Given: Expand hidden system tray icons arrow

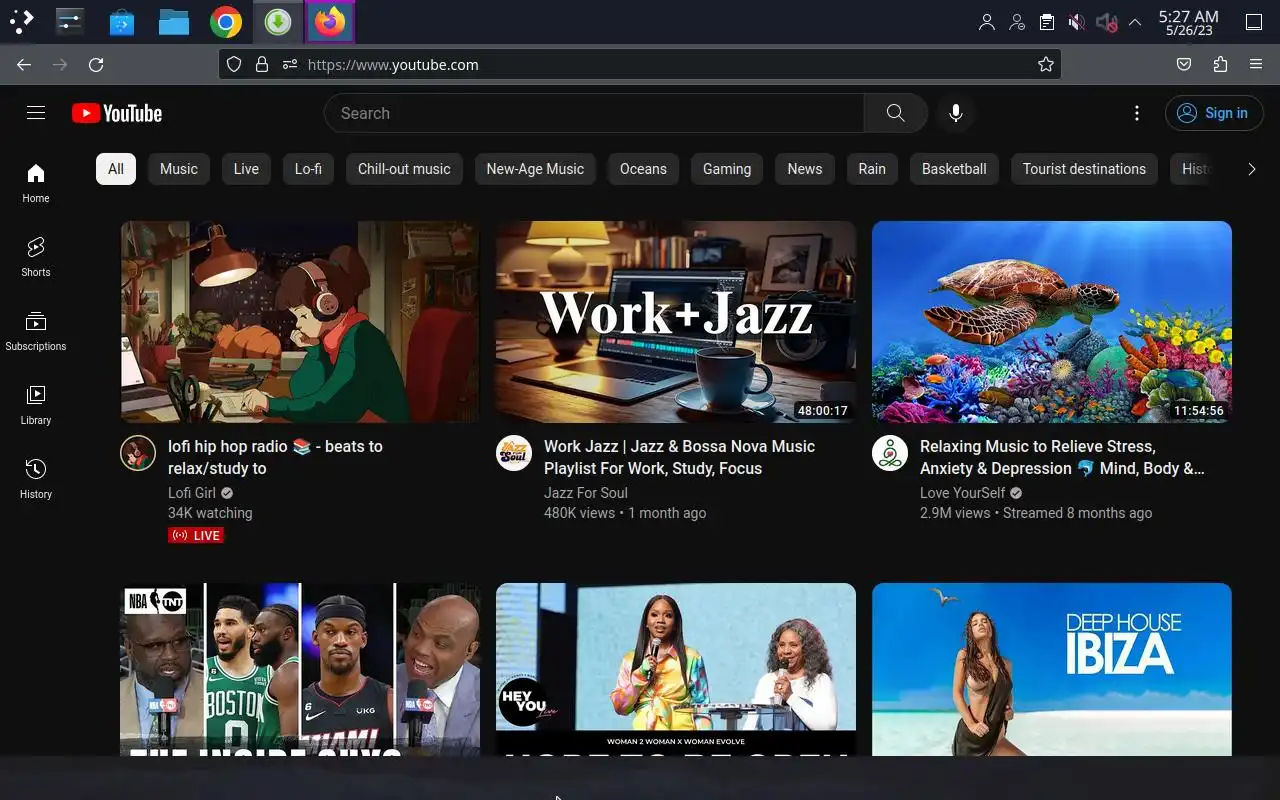Looking at the screenshot, I should 1135,22.
